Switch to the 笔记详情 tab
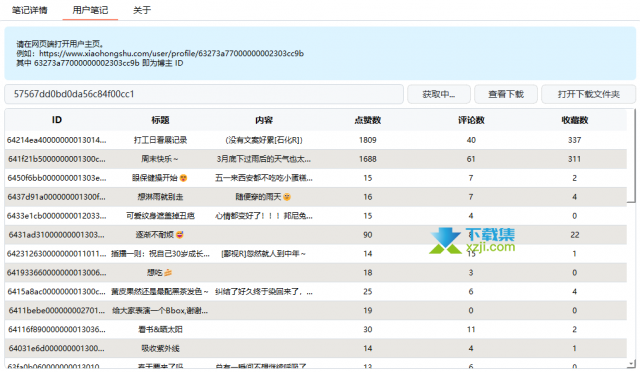This screenshot has height=372, width=640. [29, 10]
